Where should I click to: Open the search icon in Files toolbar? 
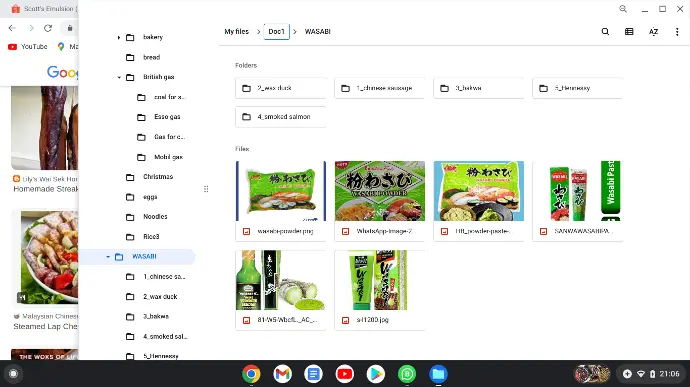[605, 32]
